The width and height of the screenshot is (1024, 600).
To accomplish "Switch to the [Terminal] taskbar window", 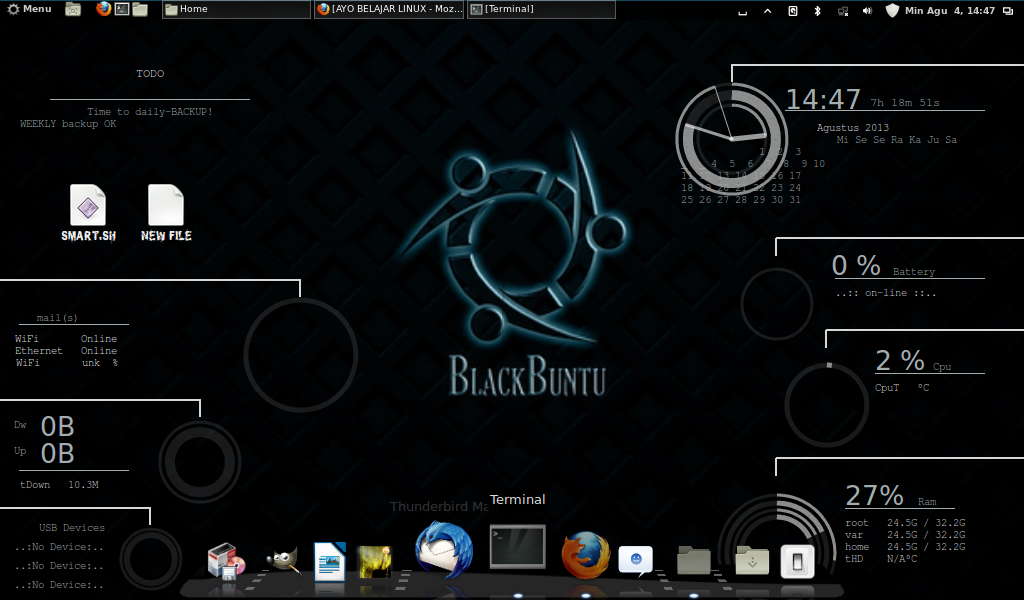I will 540,10.
